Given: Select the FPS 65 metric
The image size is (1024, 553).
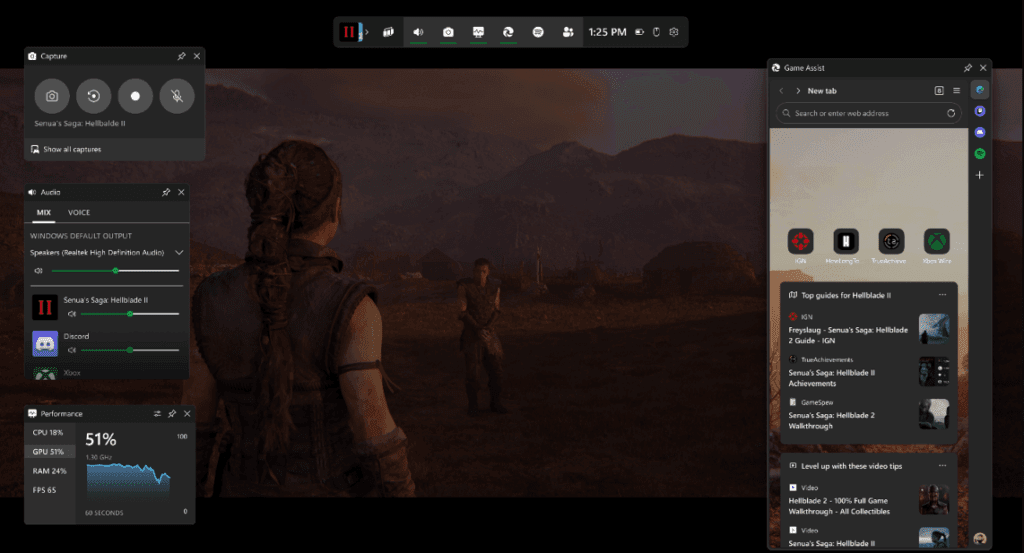Looking at the screenshot, I should [x=49, y=490].
